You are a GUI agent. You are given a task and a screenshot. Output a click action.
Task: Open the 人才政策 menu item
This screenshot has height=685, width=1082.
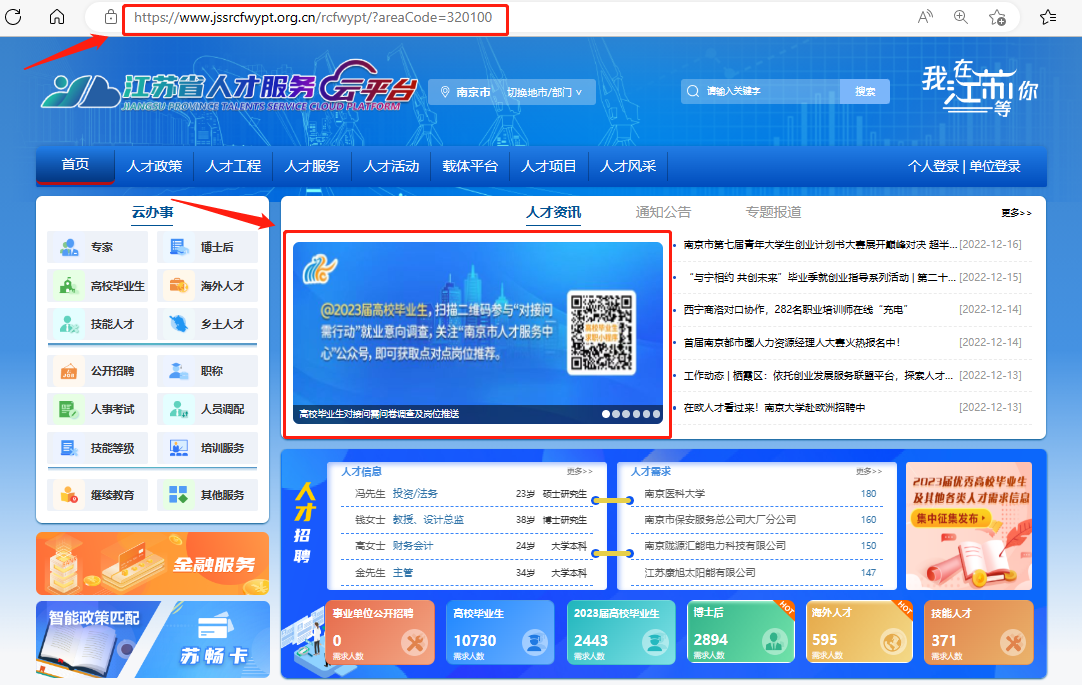pos(154,166)
